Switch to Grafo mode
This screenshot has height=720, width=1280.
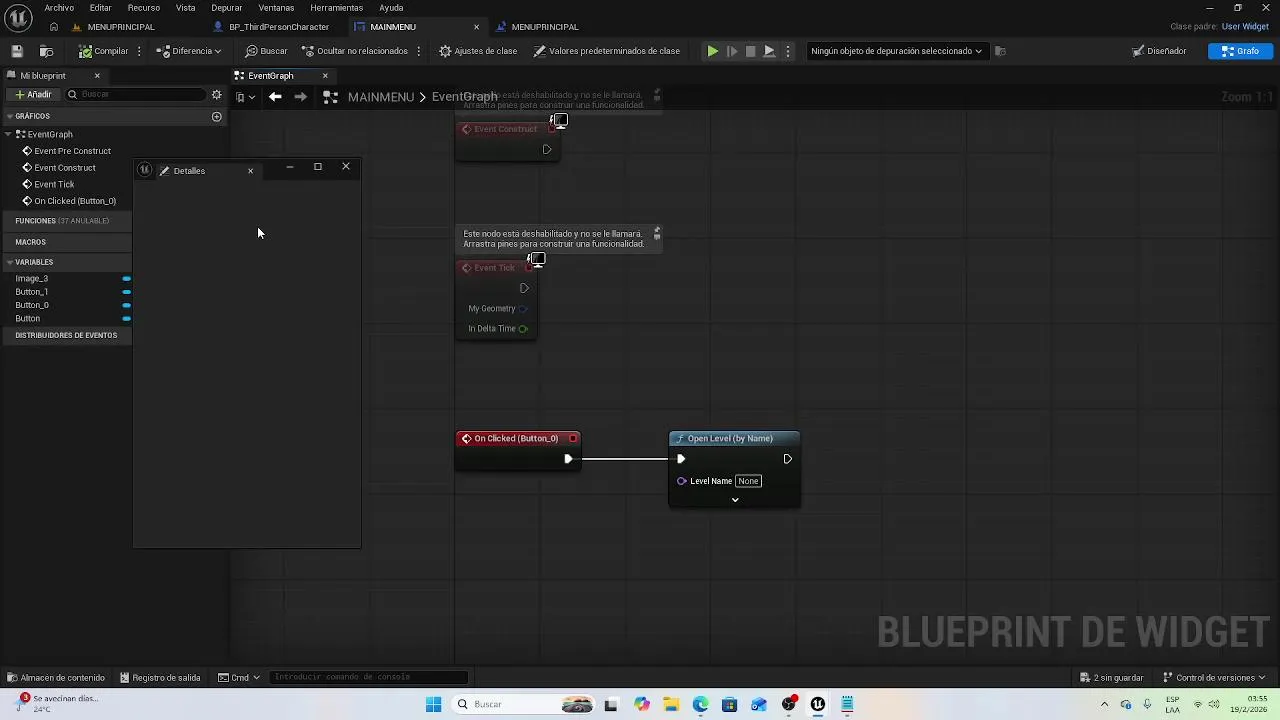(1240, 51)
